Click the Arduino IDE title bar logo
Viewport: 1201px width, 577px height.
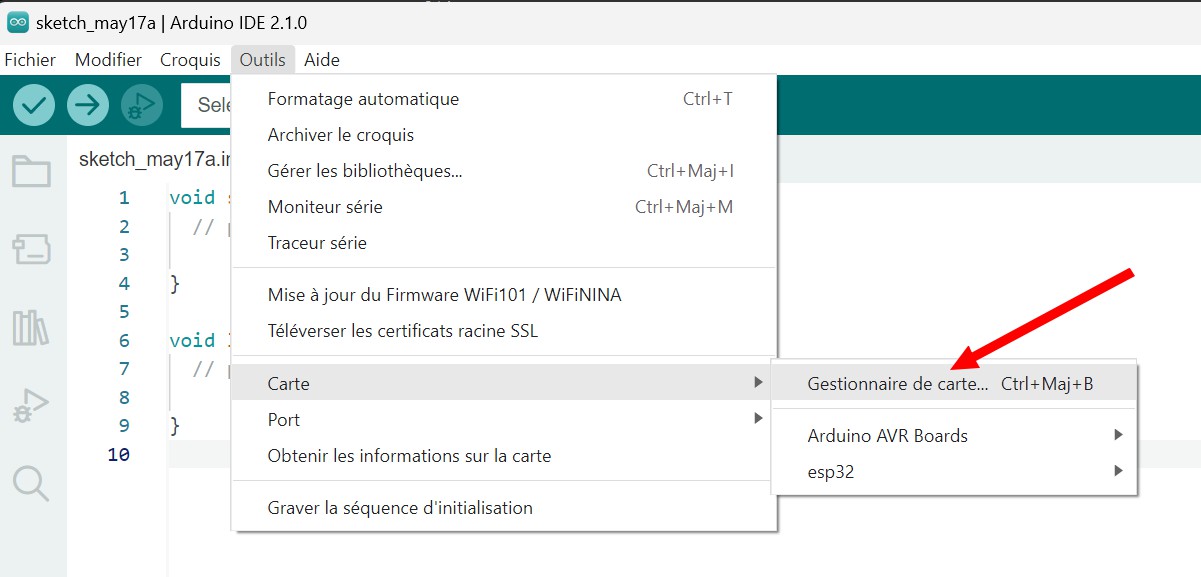(x=17, y=22)
